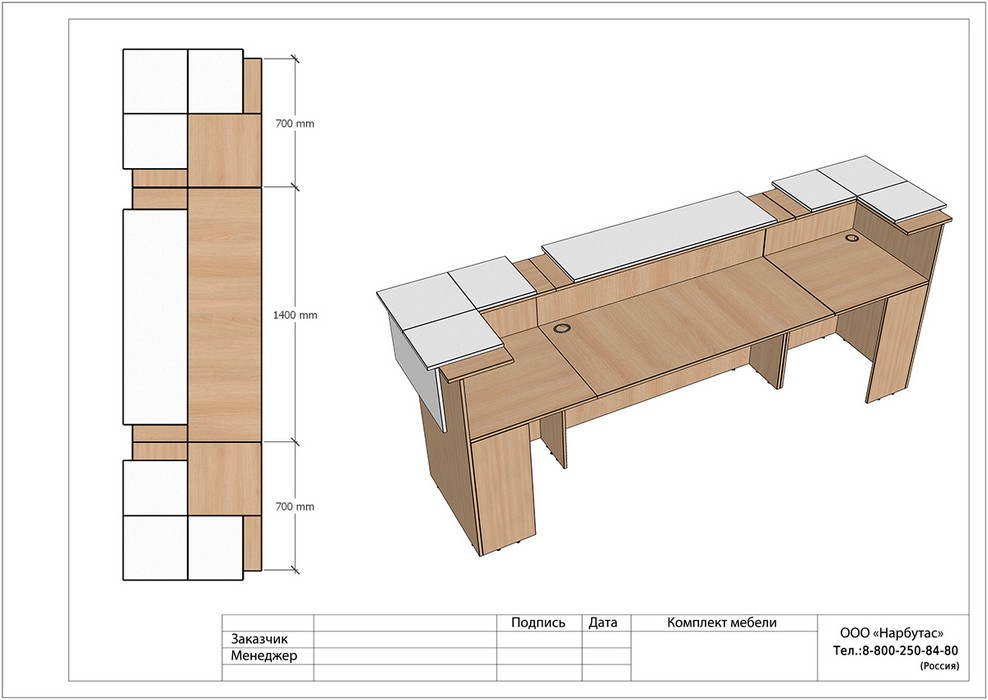This screenshot has width=988, height=700.
Task: Click the empty signature cell in the Заказчик row
Action: pos(538,639)
